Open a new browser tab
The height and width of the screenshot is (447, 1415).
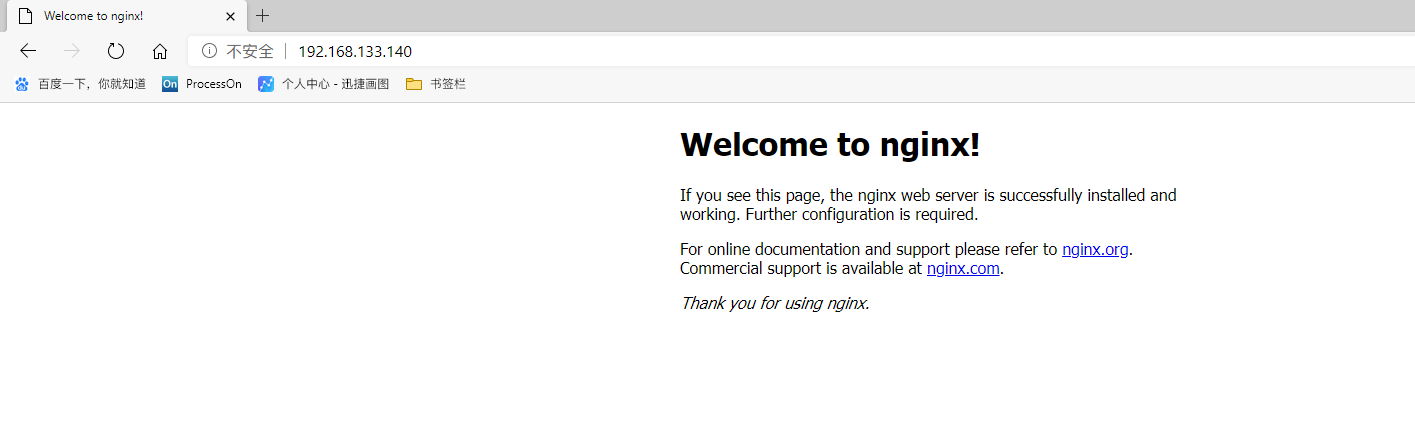tap(263, 16)
